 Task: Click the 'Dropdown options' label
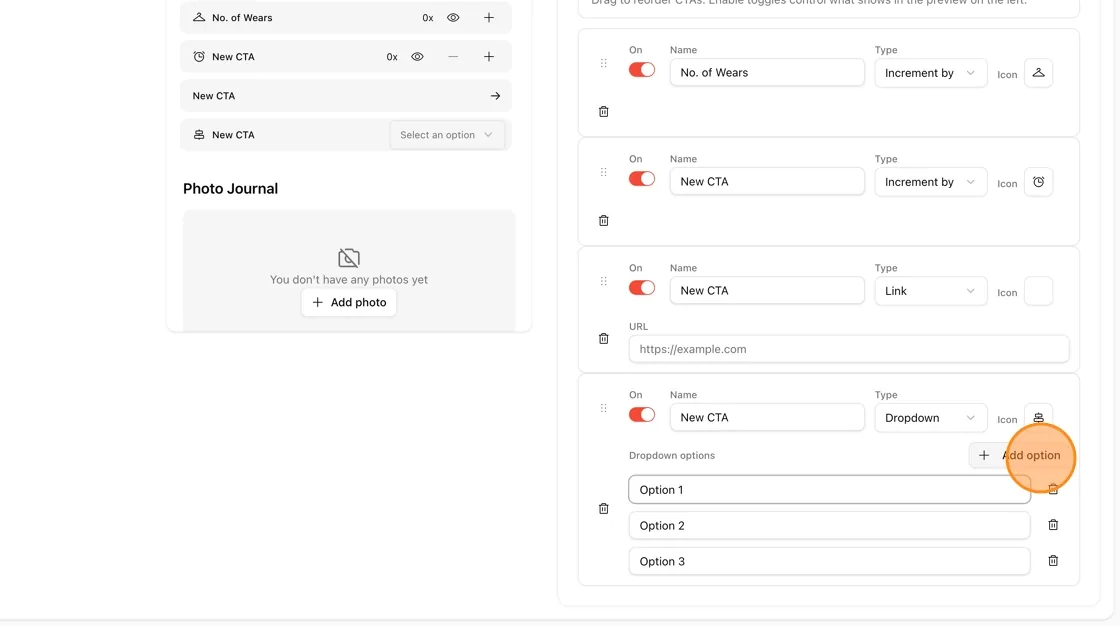point(671,455)
